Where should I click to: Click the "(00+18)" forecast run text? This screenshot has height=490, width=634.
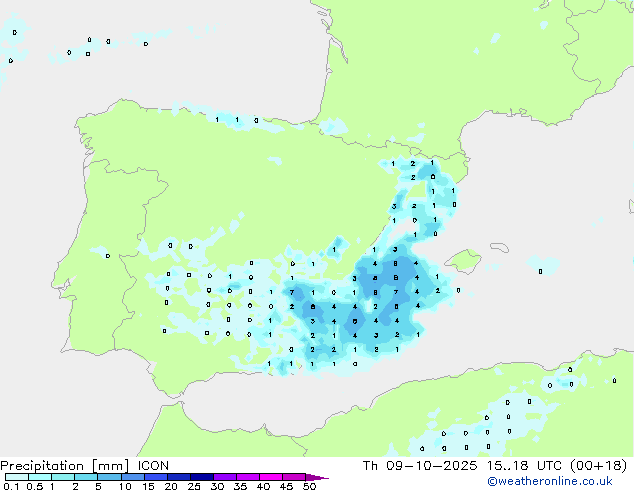click(x=598, y=466)
